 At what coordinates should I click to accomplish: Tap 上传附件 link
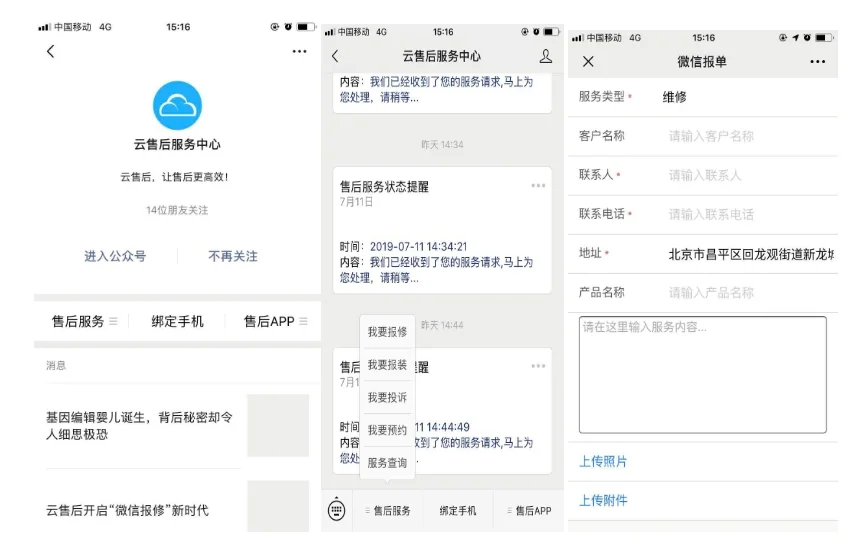coord(603,501)
